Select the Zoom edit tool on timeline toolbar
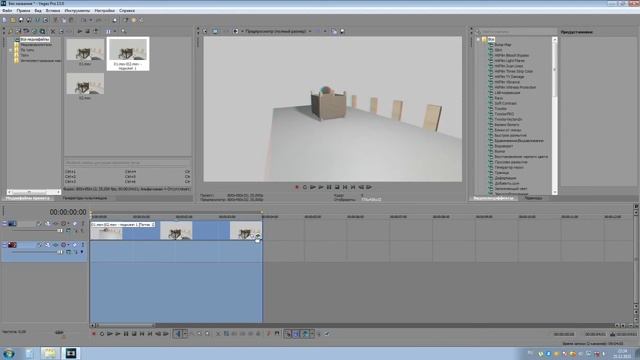Viewport: 640px width, 360px height. pos(207,334)
